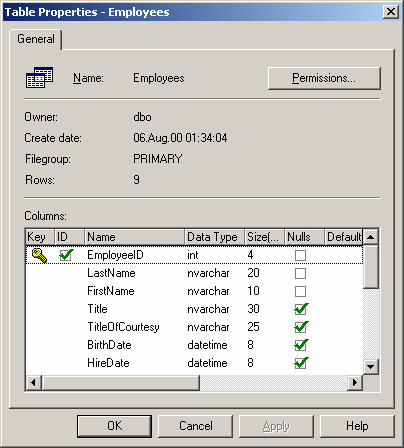Select the General tab
The image size is (404, 448).
pyautogui.click(x=36, y=39)
